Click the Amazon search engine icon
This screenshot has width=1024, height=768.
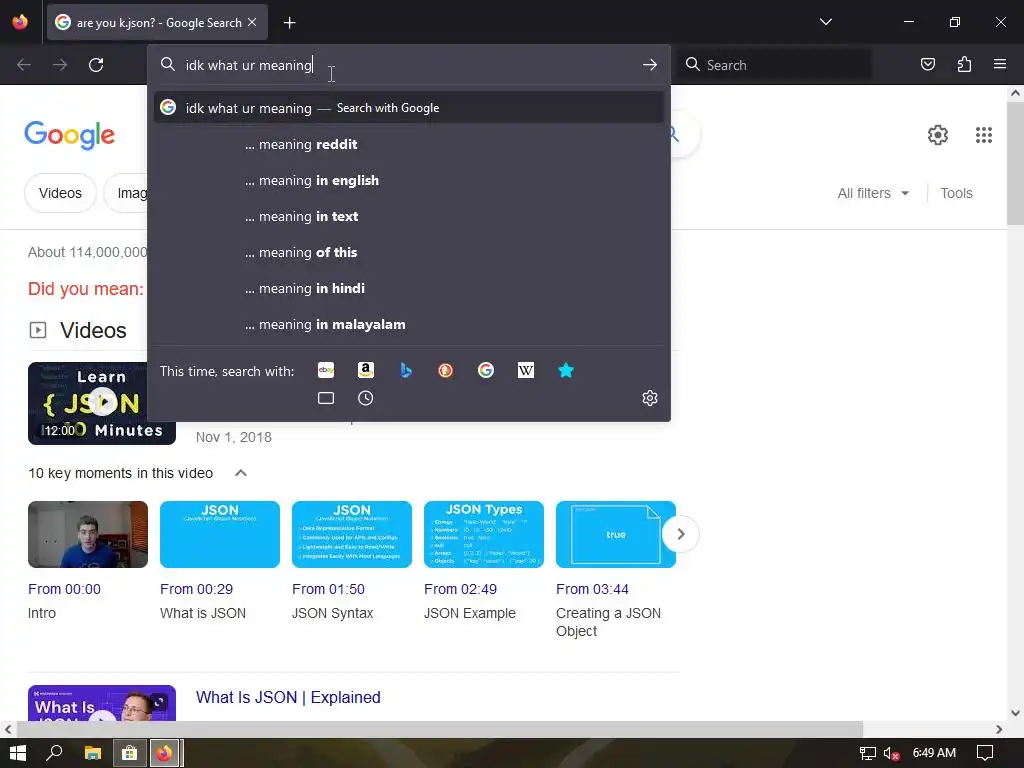(x=366, y=370)
